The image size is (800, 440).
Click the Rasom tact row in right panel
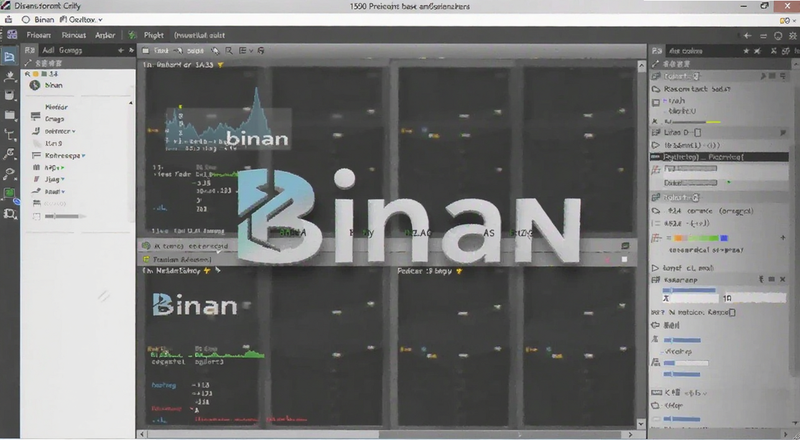(696, 89)
